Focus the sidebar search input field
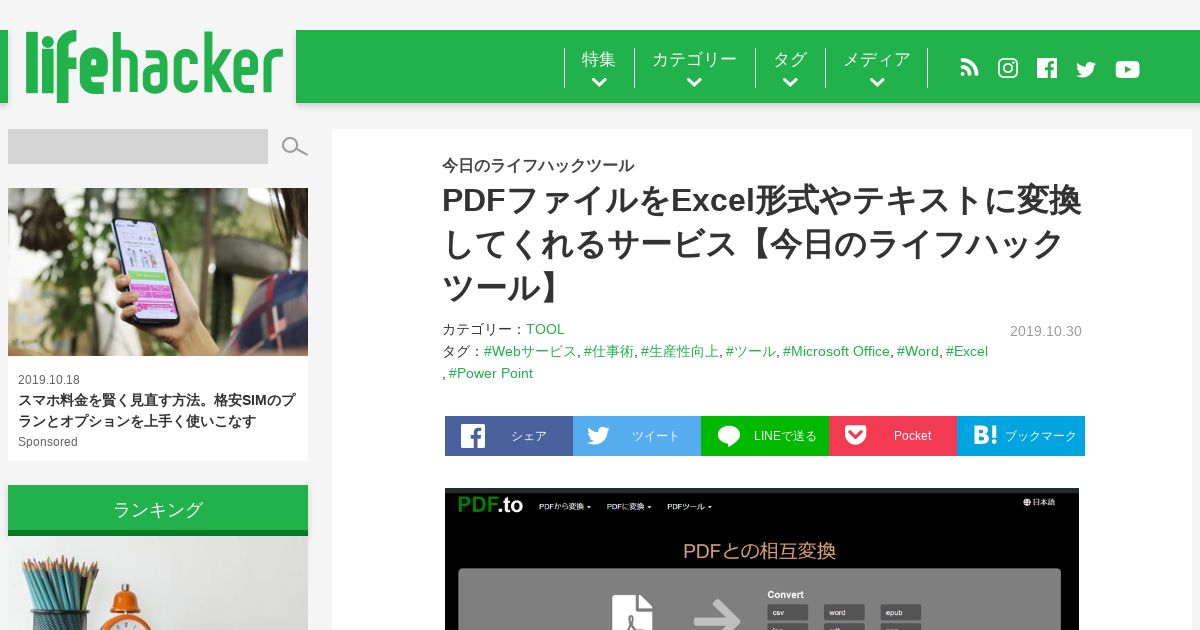The height and width of the screenshot is (630, 1200). [138, 146]
